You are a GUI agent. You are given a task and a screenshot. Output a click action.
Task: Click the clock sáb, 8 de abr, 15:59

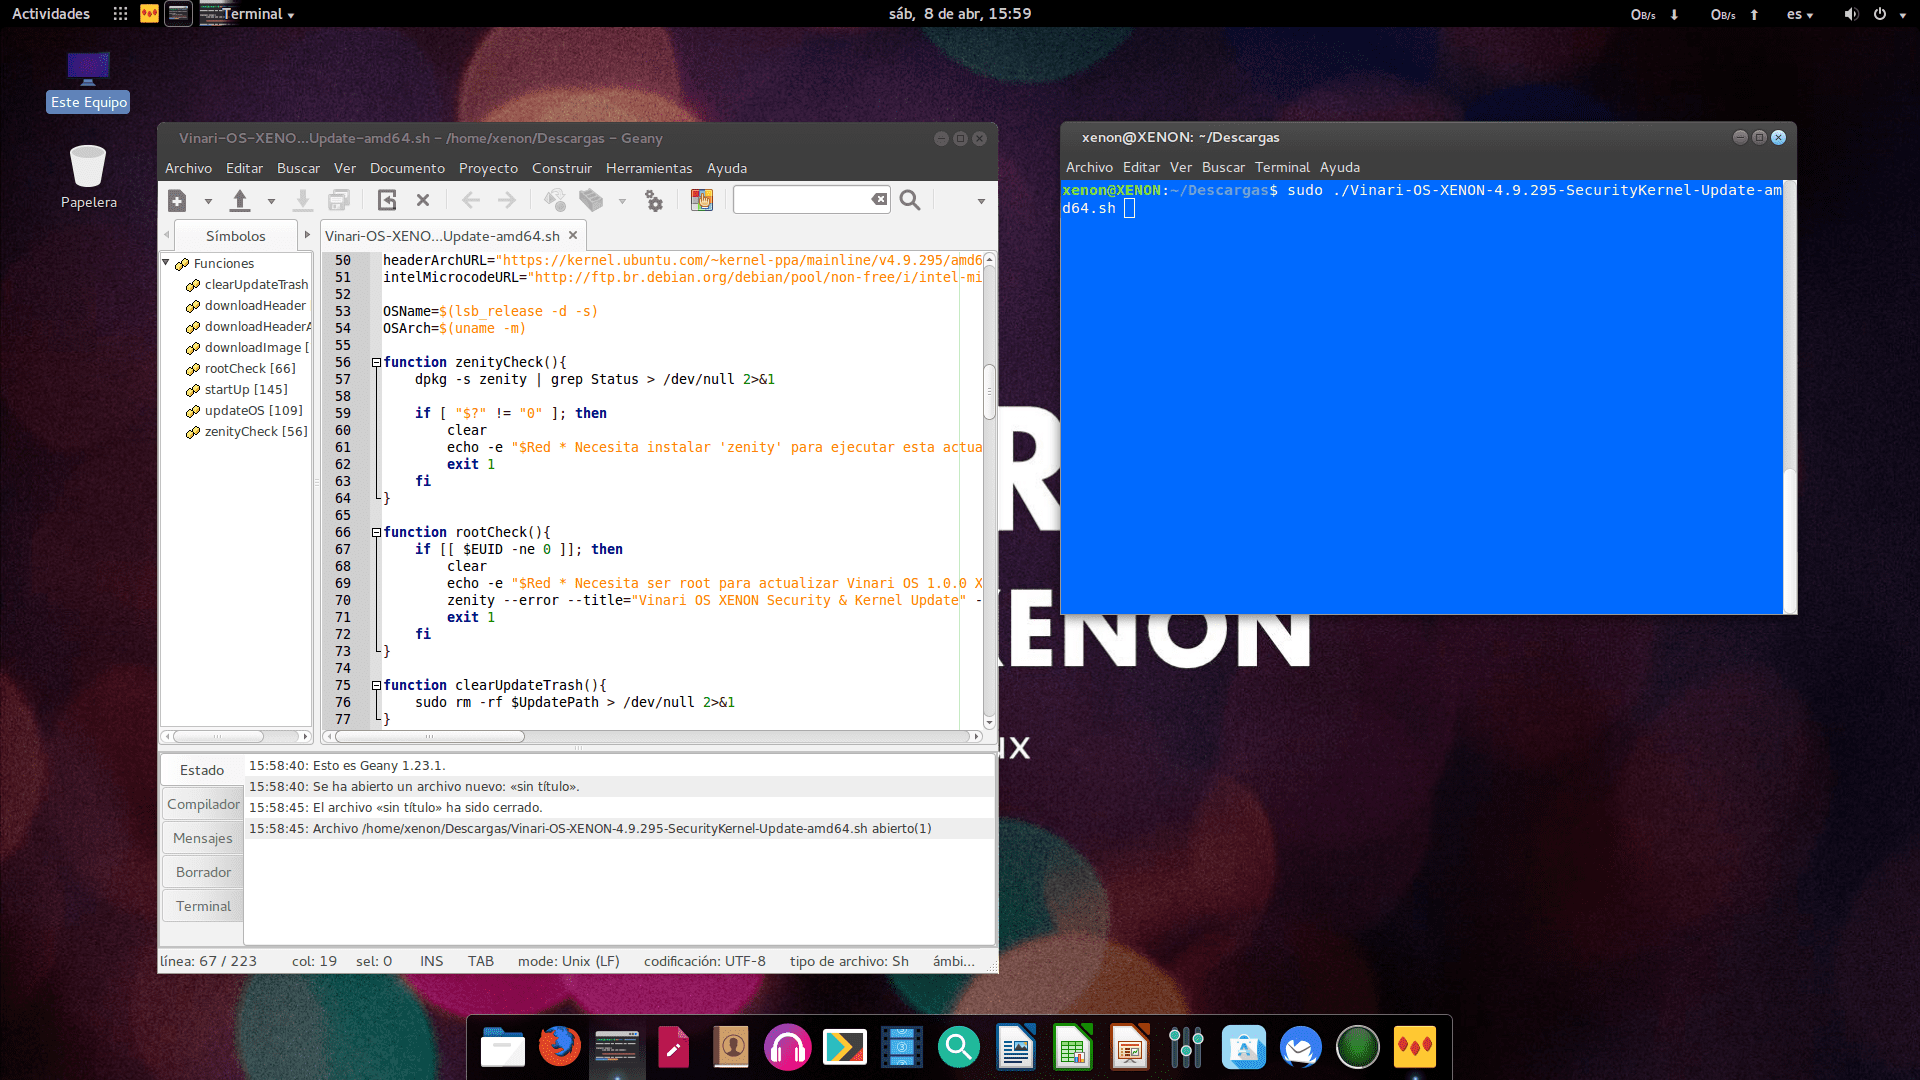[x=960, y=14]
